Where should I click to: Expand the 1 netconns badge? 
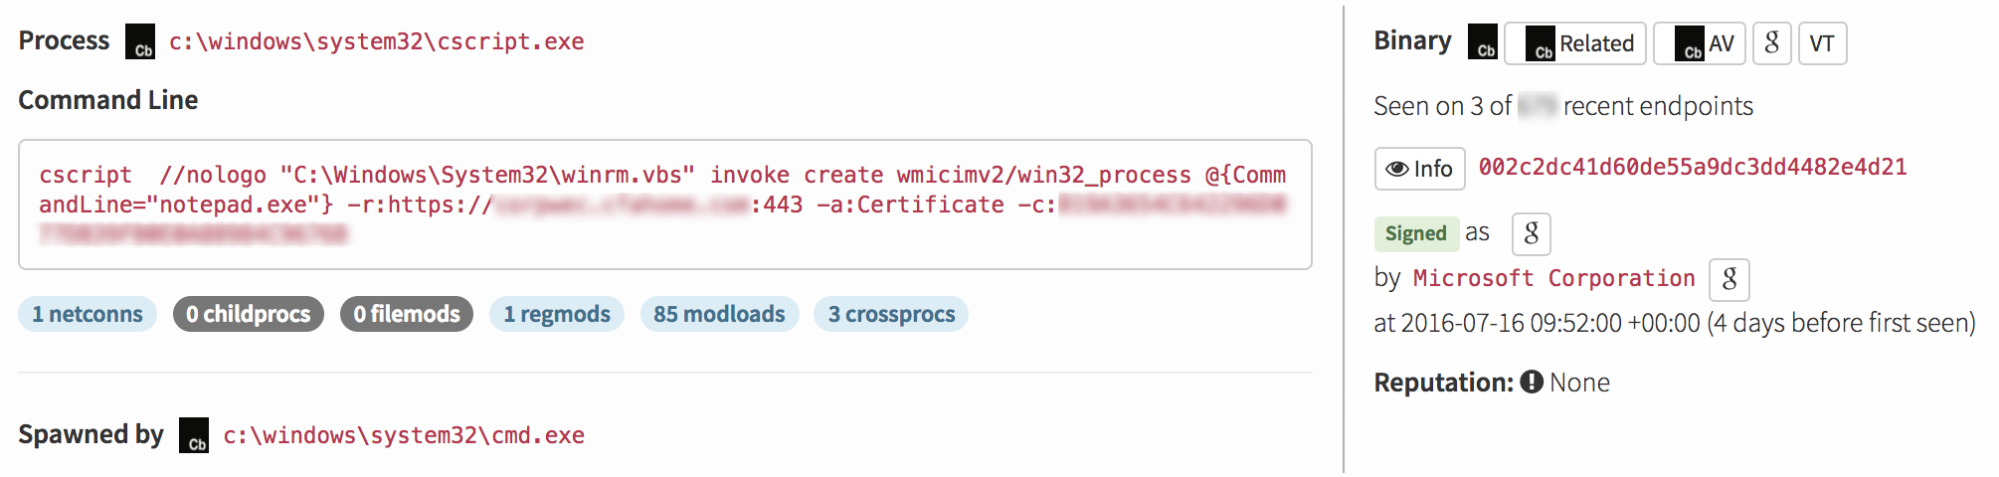click(x=87, y=314)
